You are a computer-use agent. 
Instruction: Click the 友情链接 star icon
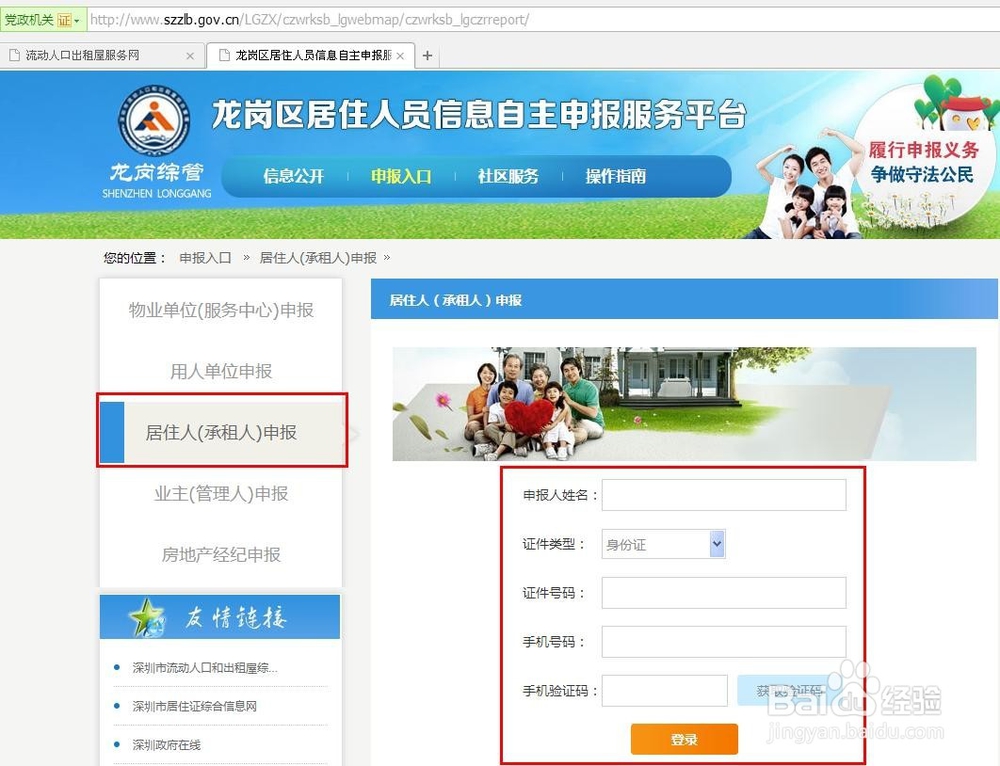pos(147,617)
